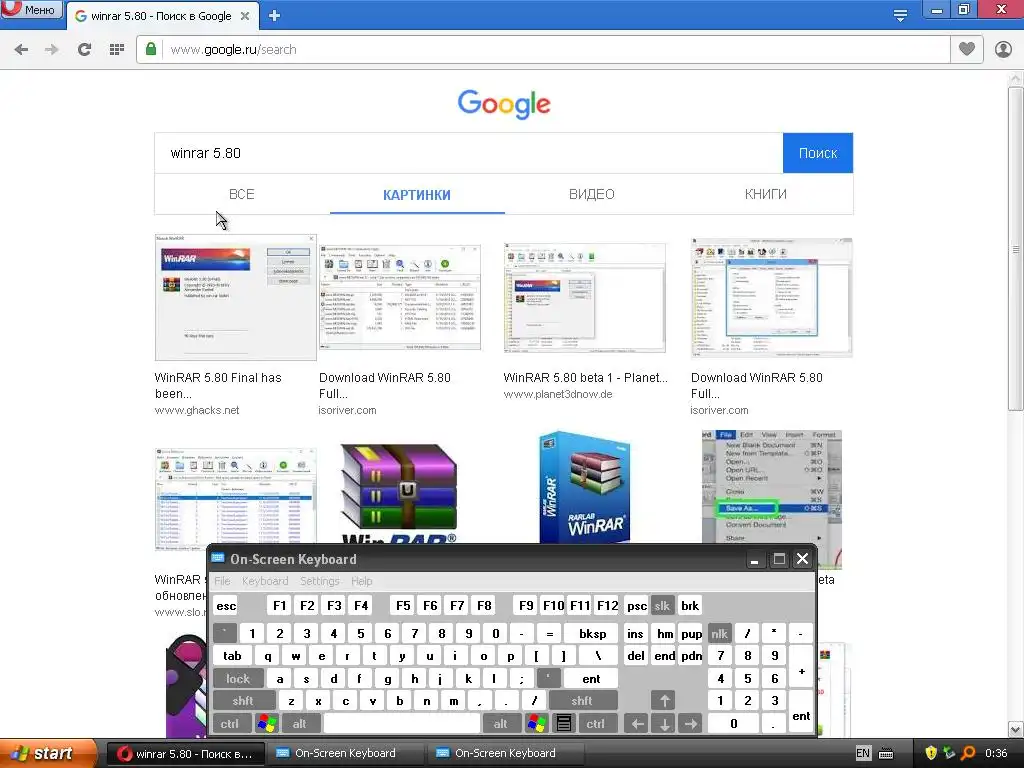Open On-Screen Keyboard Settings menu

point(320,581)
